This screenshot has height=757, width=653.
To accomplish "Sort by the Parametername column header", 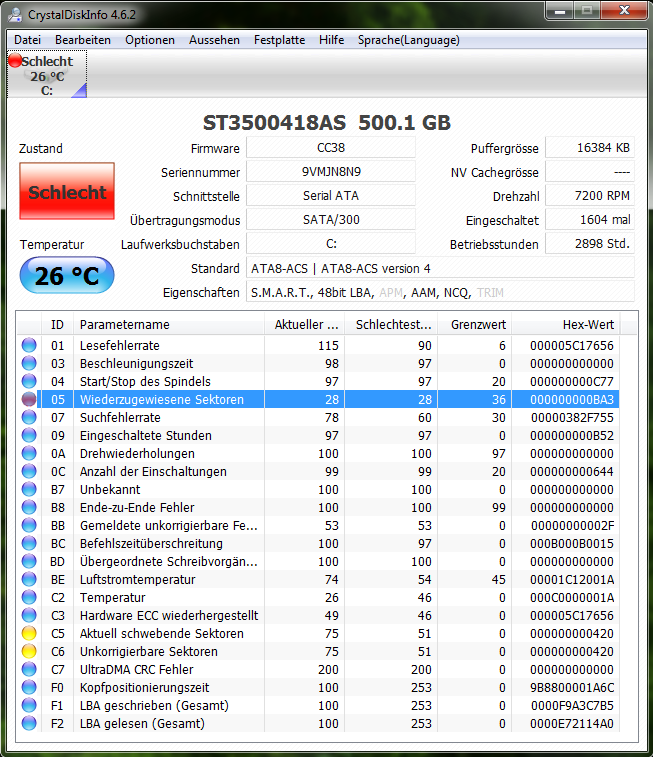I will click(x=169, y=324).
